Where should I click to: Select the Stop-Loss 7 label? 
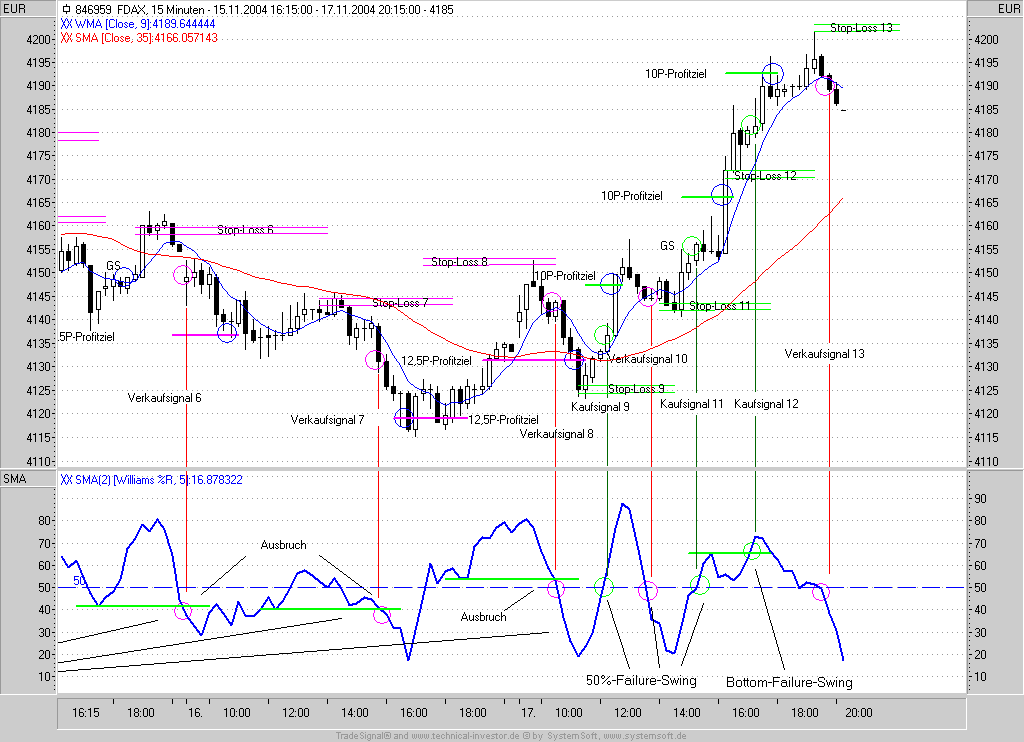(400, 303)
